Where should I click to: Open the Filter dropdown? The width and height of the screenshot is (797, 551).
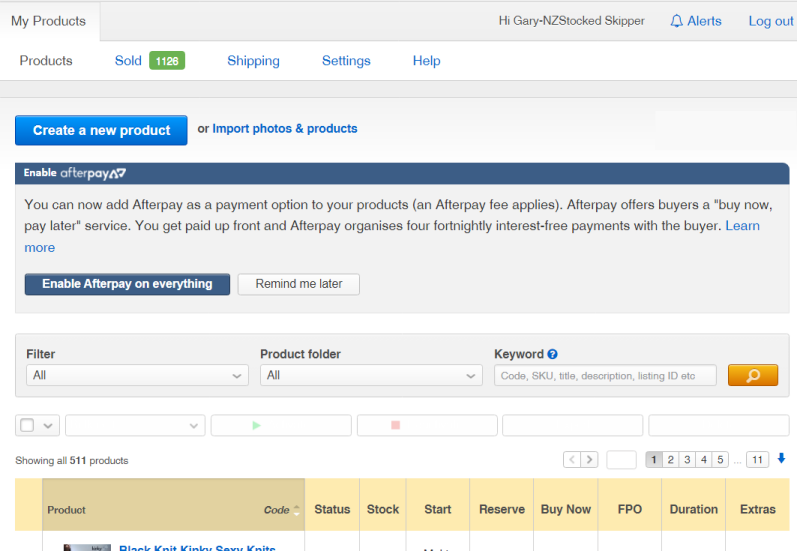pyautogui.click(x=137, y=375)
